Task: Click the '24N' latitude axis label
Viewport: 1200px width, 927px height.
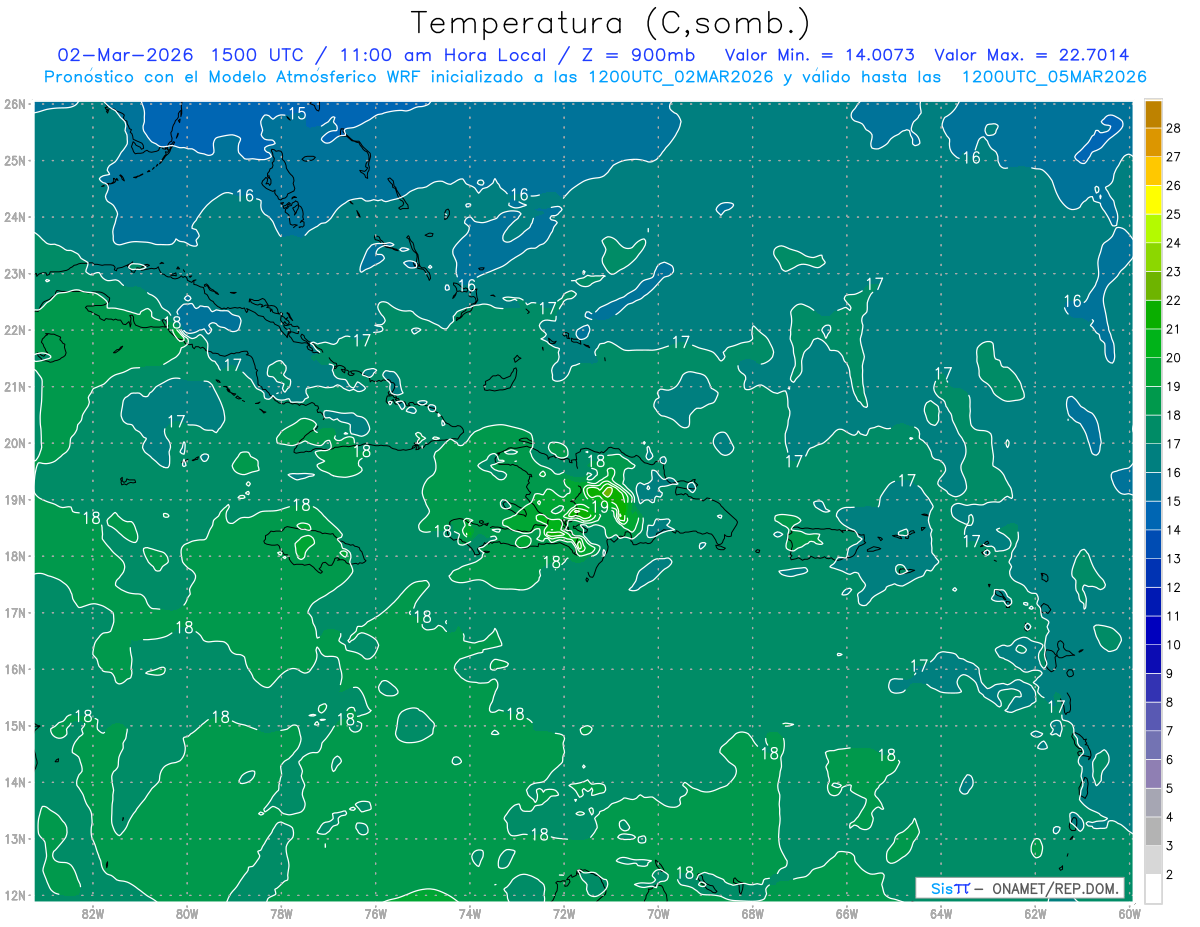Action: (x=14, y=217)
